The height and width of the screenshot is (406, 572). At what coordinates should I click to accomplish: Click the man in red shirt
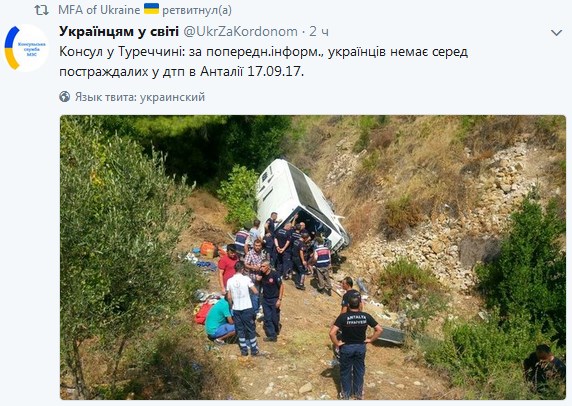click(228, 268)
